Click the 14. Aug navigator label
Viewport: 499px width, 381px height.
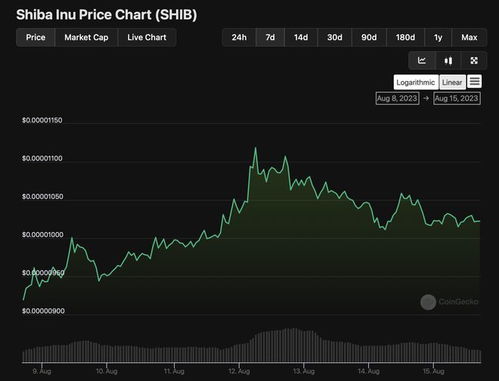click(369, 371)
